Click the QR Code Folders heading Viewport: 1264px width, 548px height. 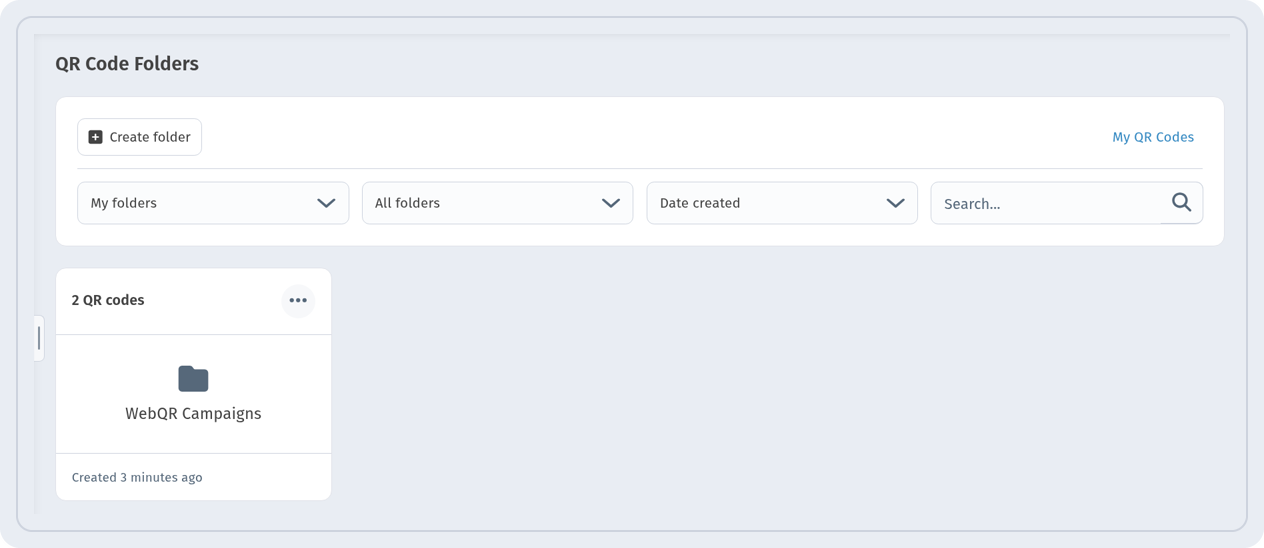tap(127, 64)
